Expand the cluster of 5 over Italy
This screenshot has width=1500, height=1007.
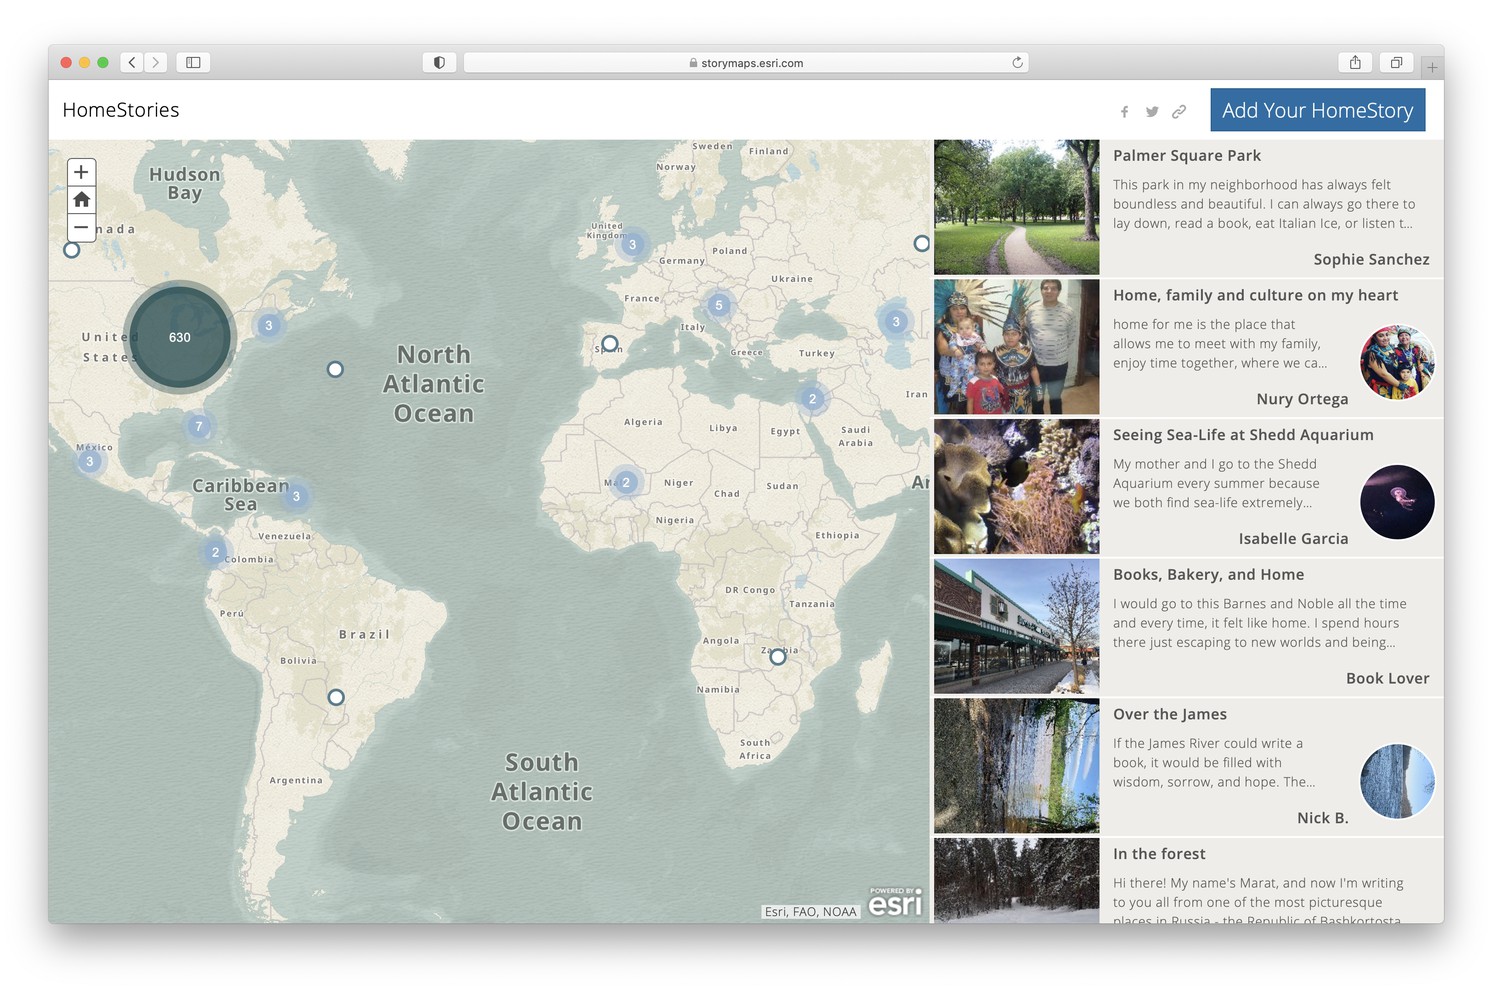(718, 305)
